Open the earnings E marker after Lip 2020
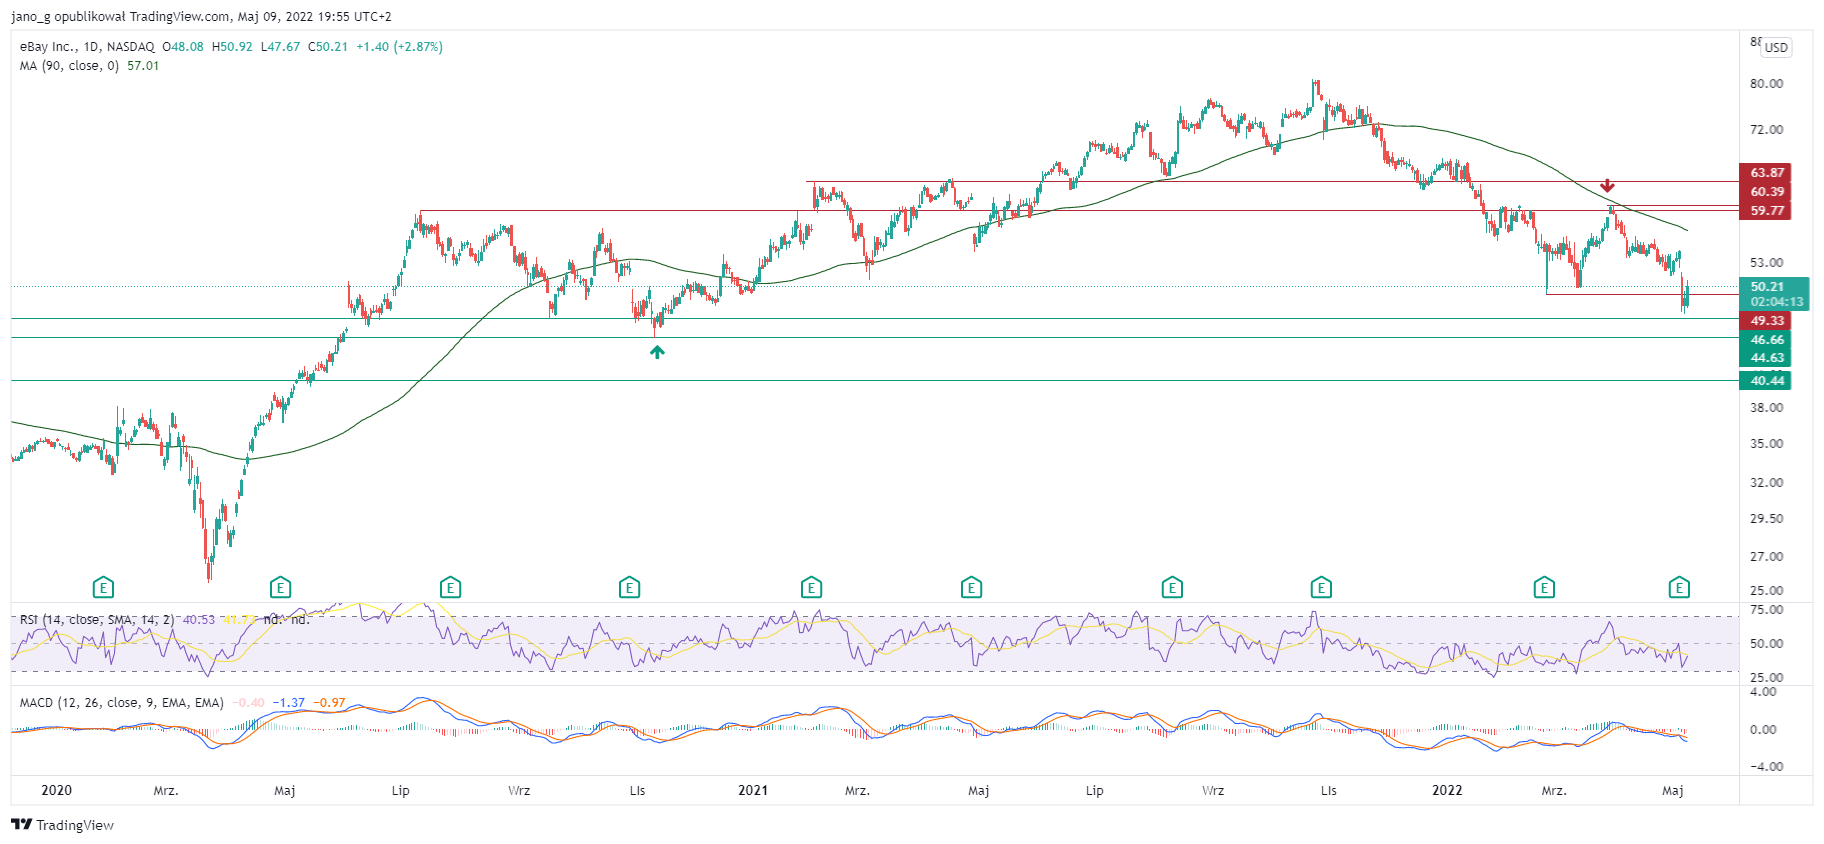The image size is (1824, 844). [x=450, y=588]
